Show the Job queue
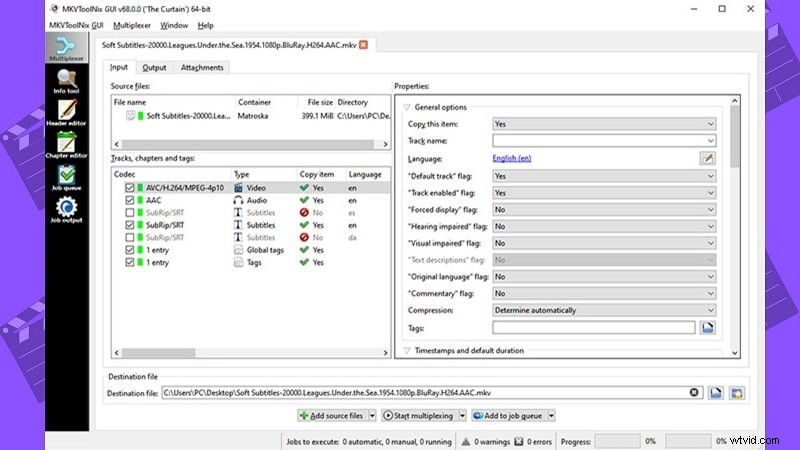The width and height of the screenshot is (800, 450). coord(68,178)
